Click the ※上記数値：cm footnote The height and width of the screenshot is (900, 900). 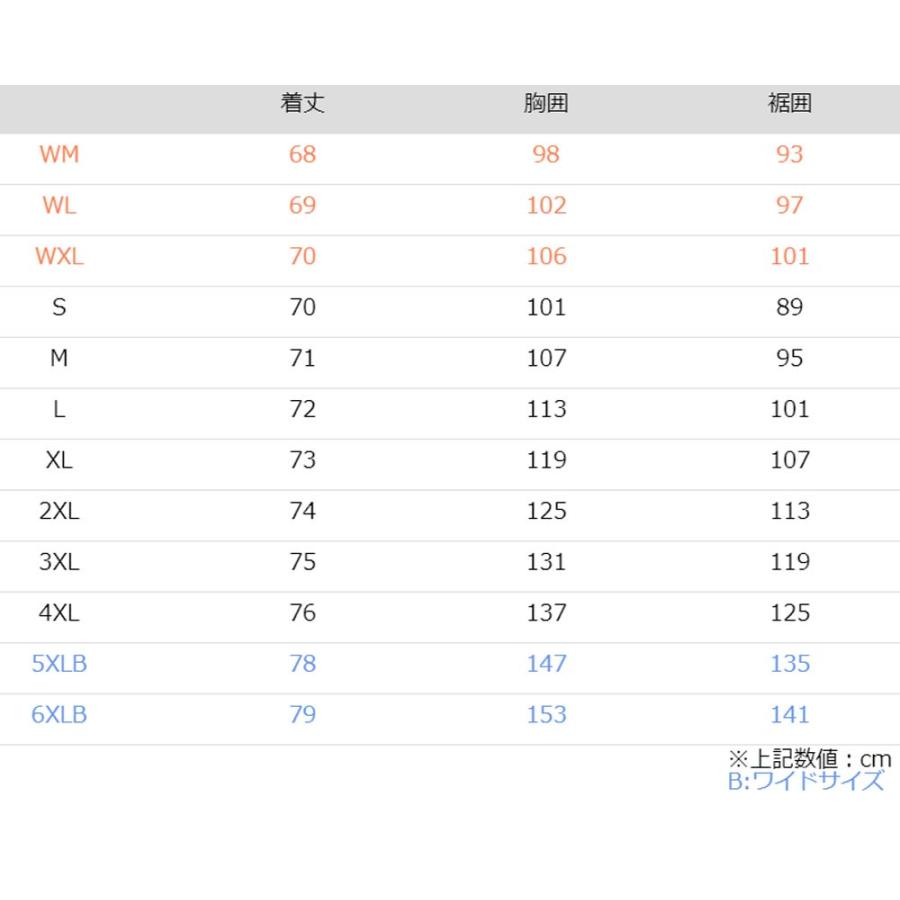[810, 759]
